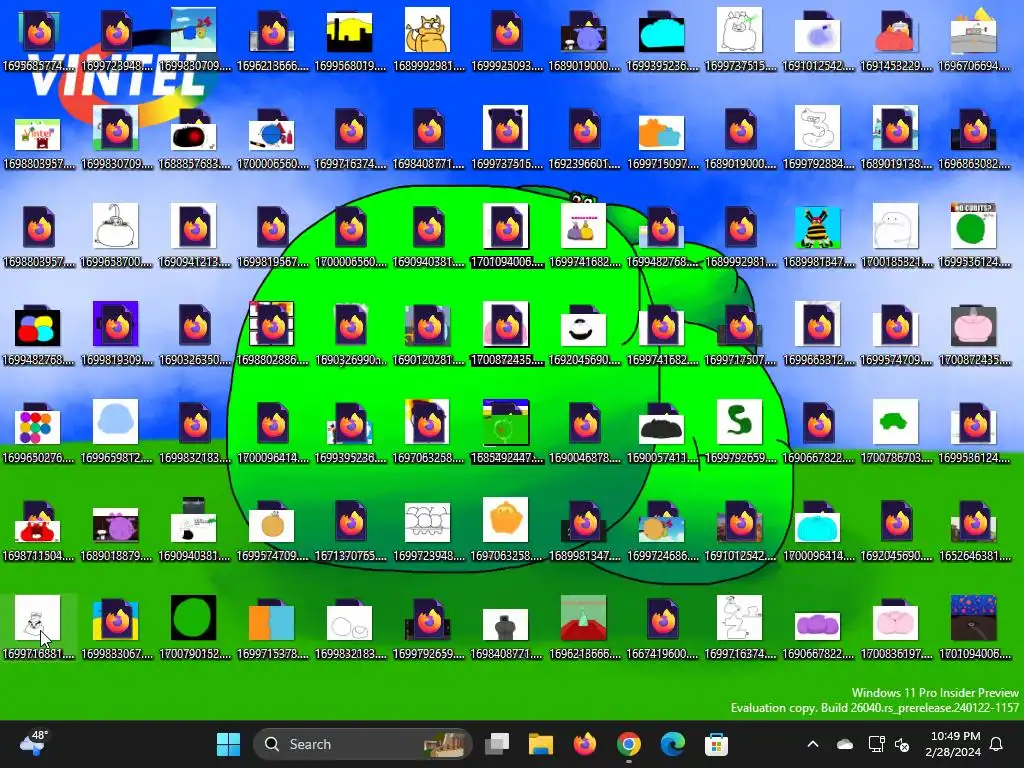
Task: Select Firefox file 1699925093
Action: [506, 40]
